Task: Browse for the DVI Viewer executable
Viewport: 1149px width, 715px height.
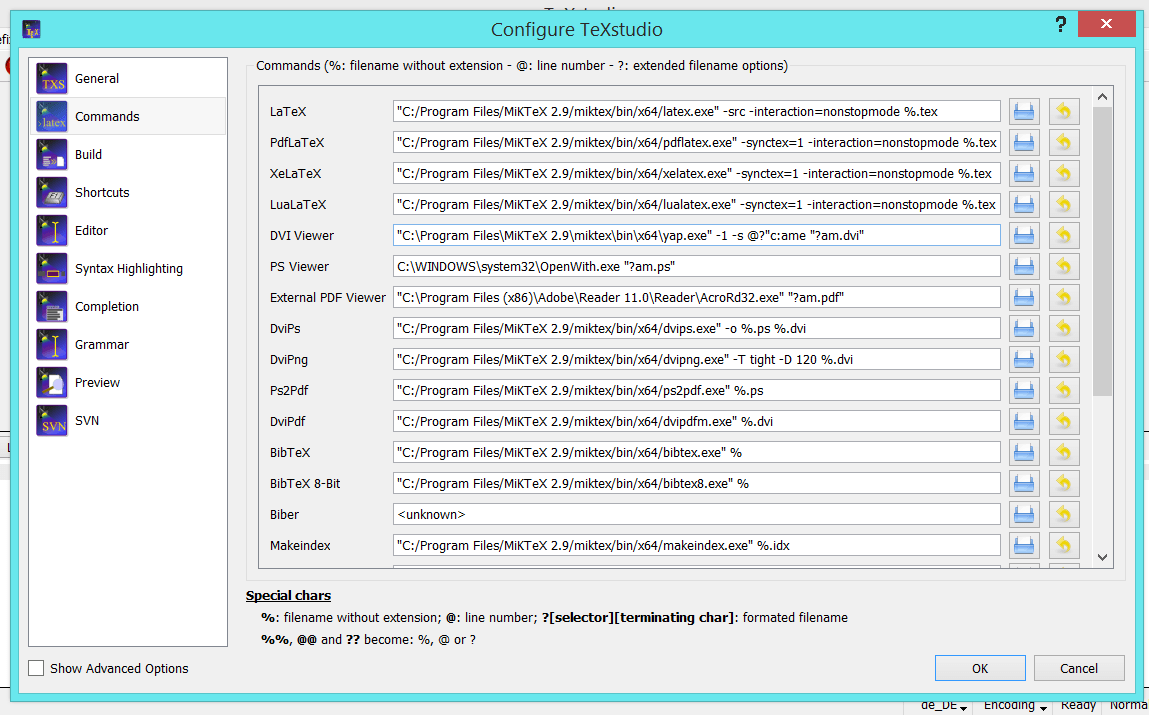Action: 1024,236
